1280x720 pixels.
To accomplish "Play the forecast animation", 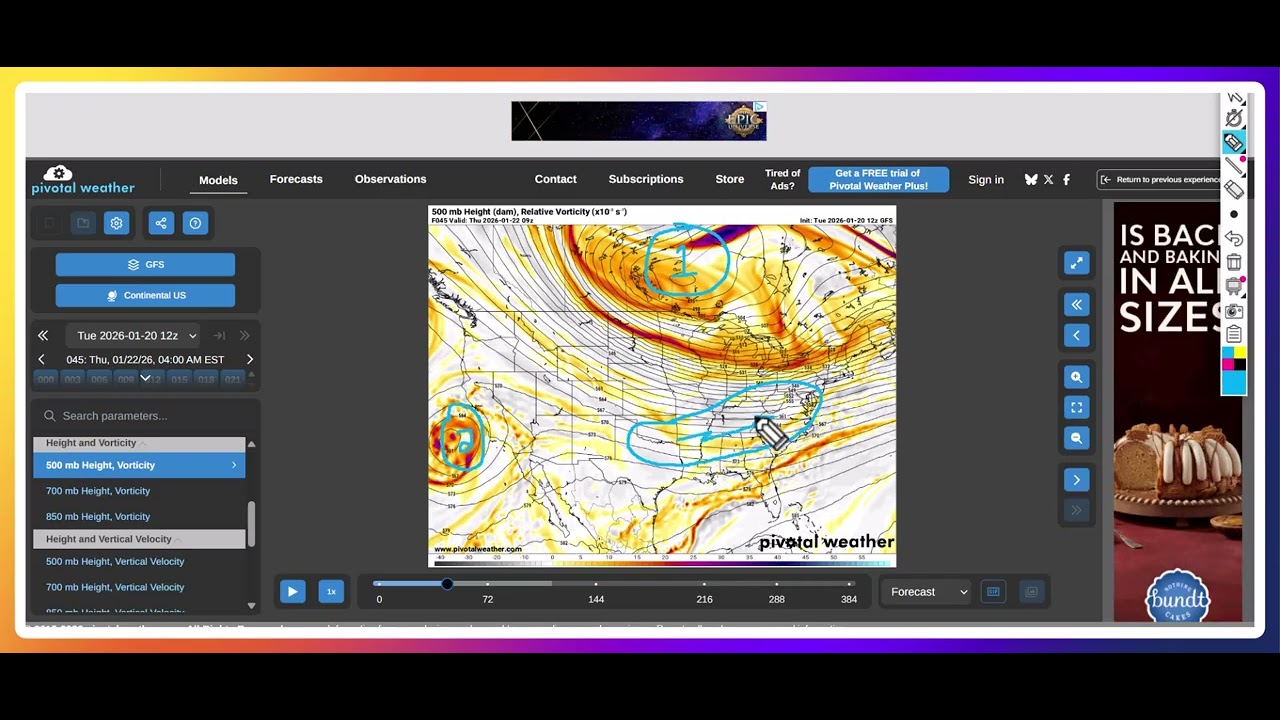I will coord(292,592).
